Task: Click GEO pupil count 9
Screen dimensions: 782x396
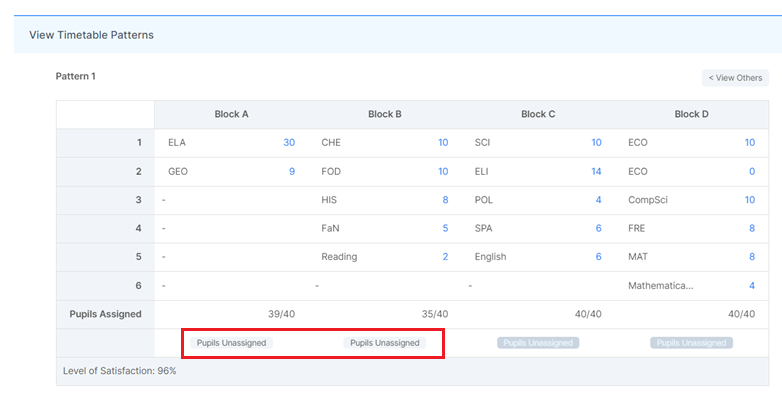Action: coord(292,172)
